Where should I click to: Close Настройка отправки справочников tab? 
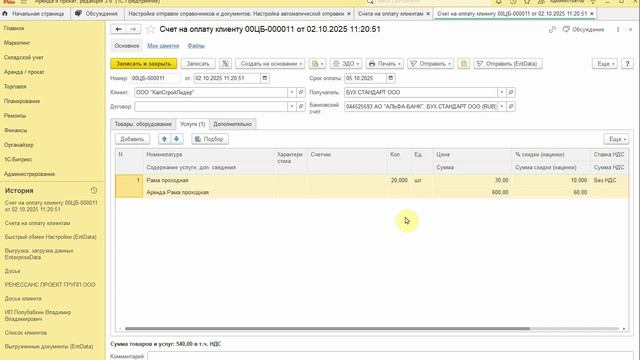tap(349, 13)
